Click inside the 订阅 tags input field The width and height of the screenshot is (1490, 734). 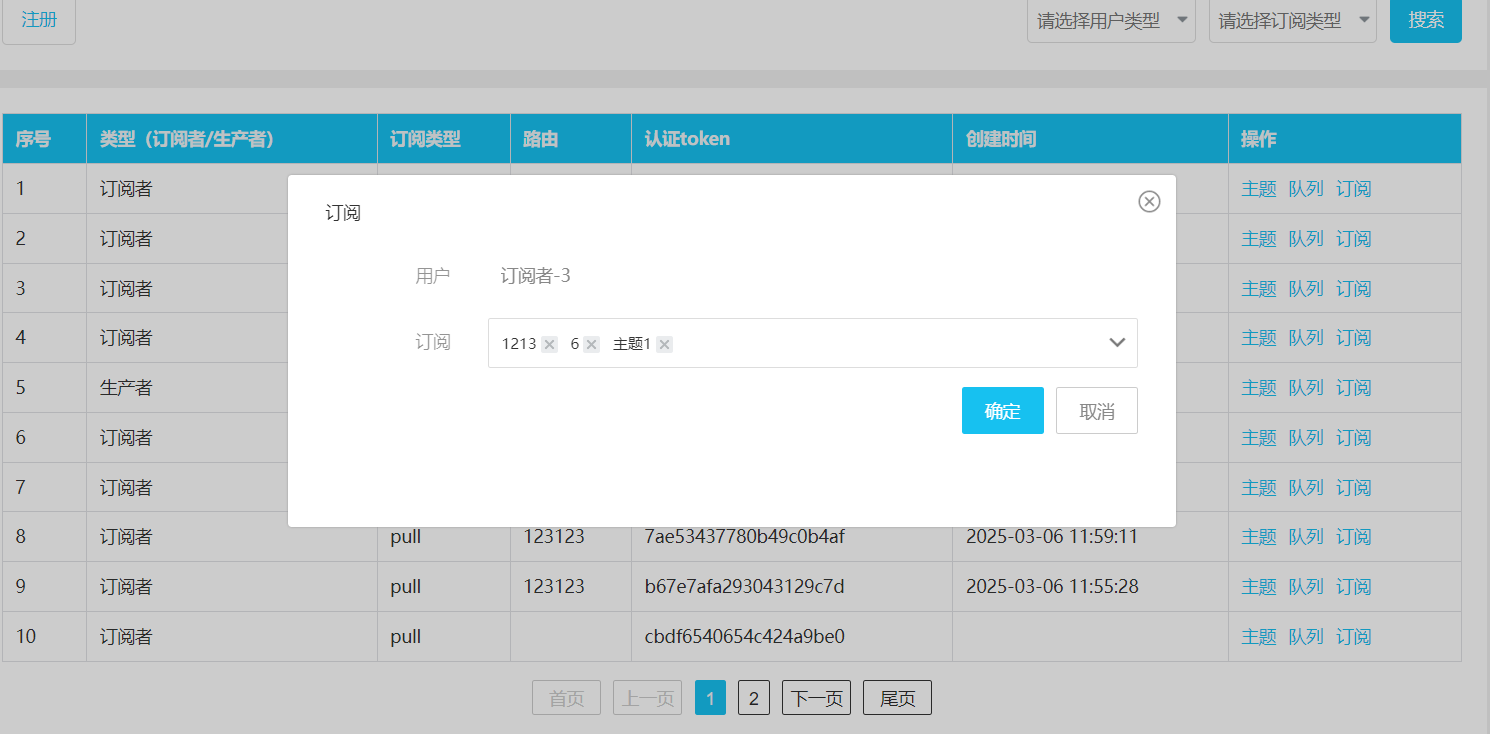880,343
